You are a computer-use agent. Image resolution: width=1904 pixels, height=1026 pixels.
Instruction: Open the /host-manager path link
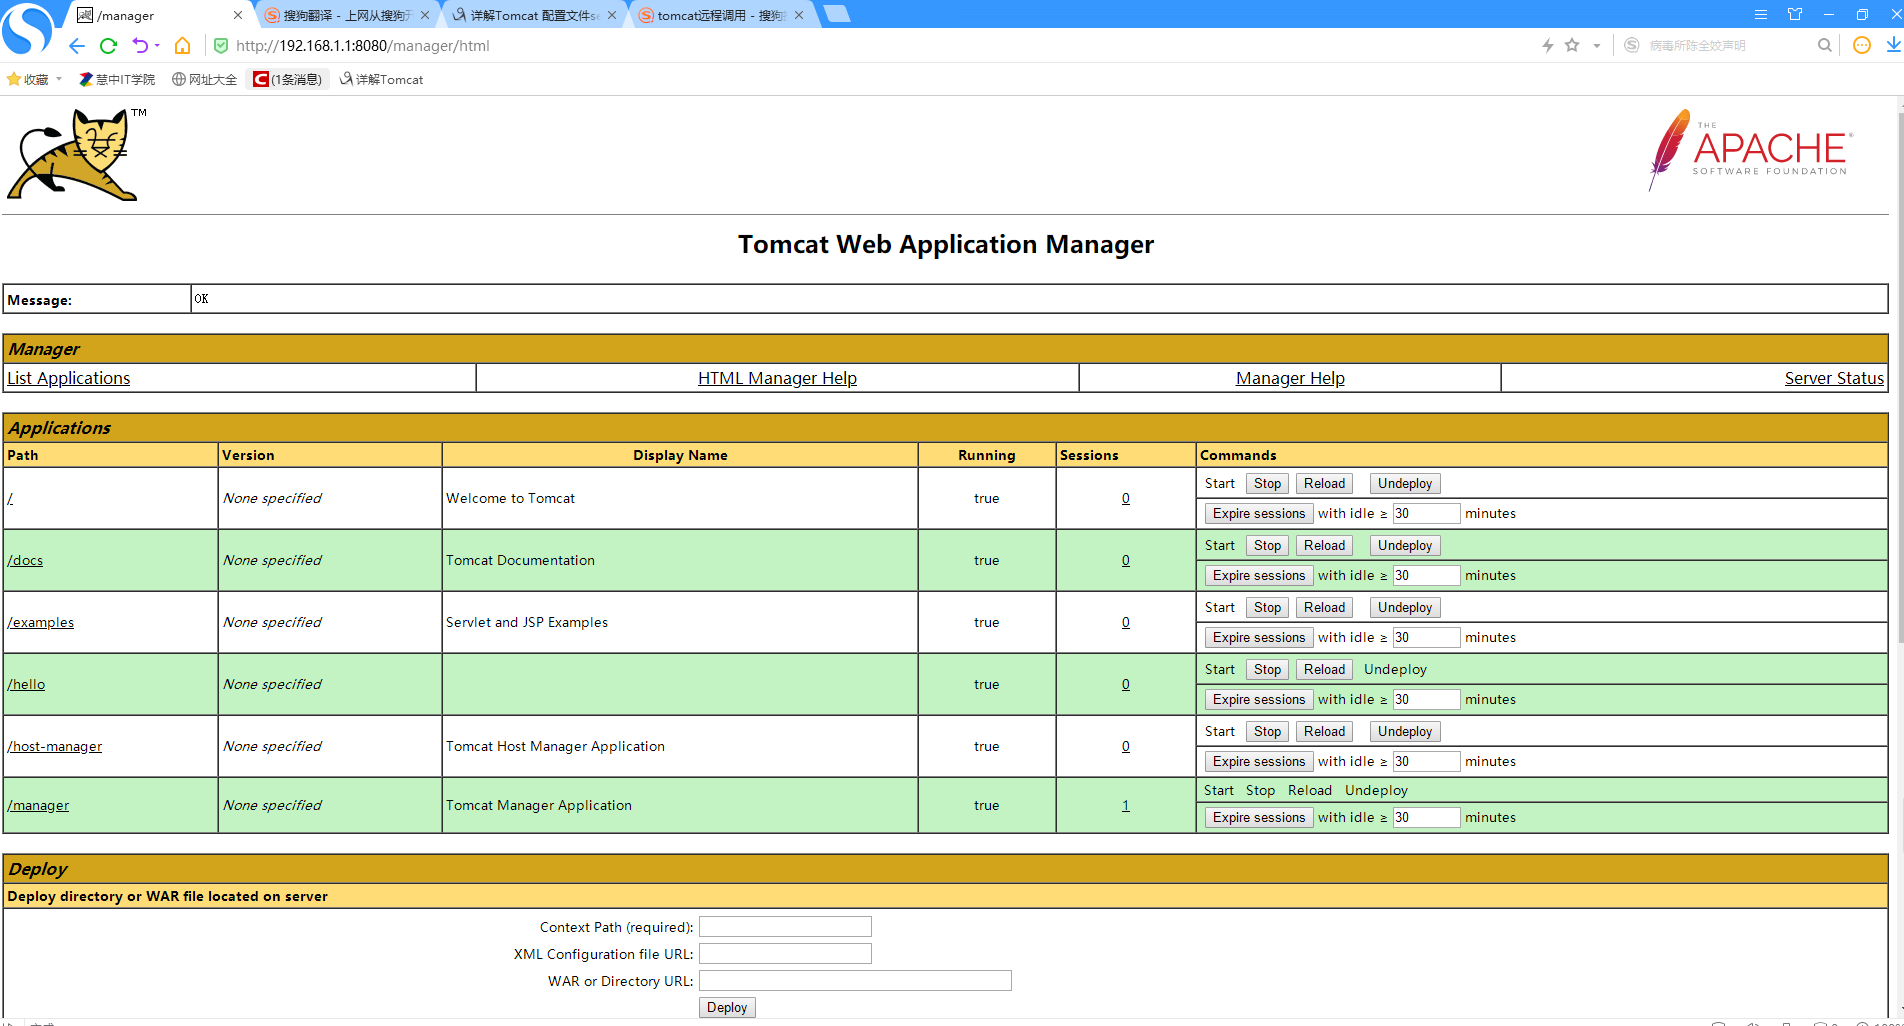tap(55, 746)
